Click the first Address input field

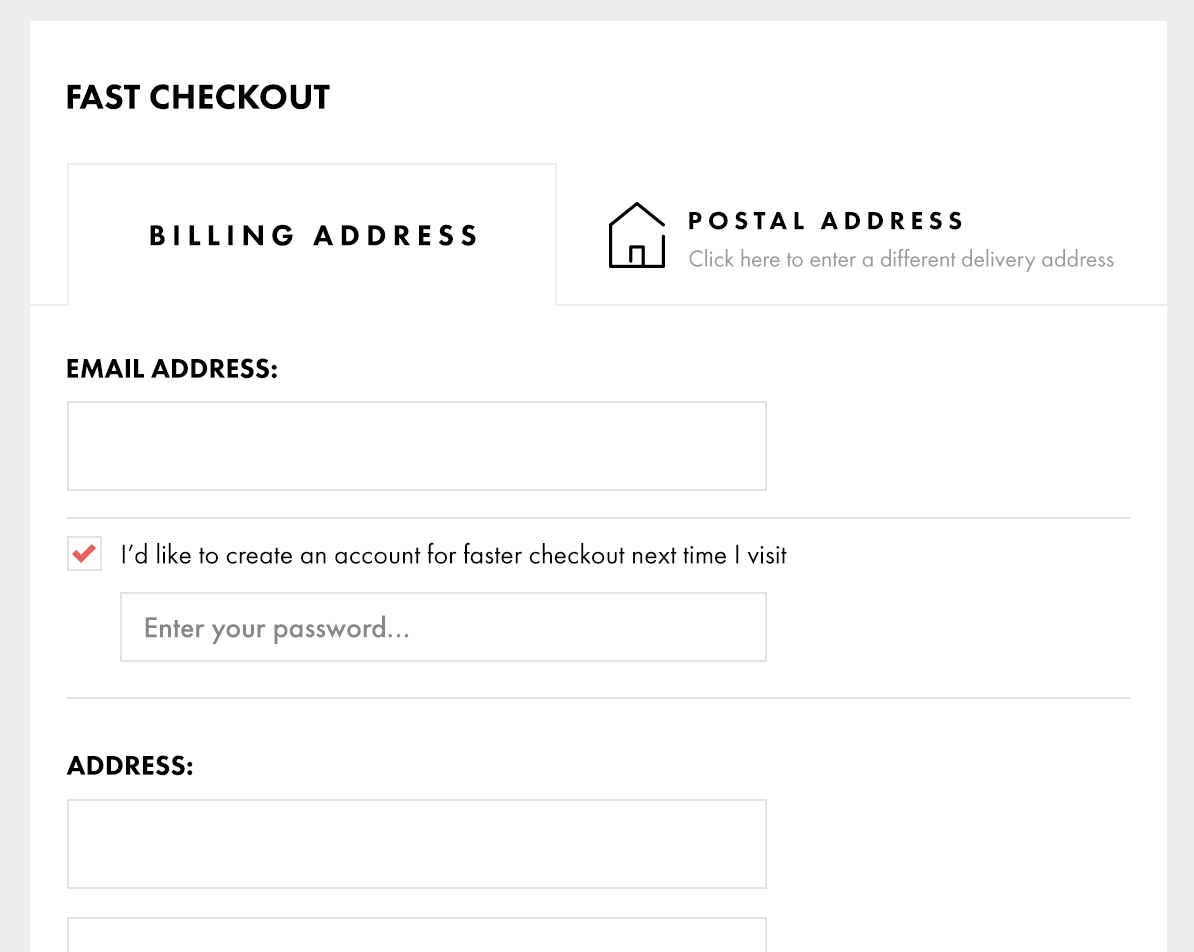coord(417,844)
